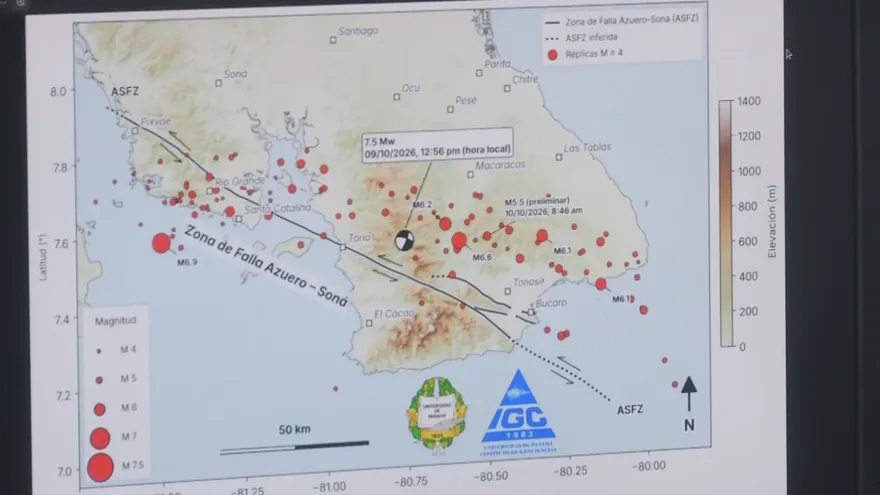This screenshot has width=880, height=495.
Task: Click the Búcaro town label
Action: click(551, 303)
